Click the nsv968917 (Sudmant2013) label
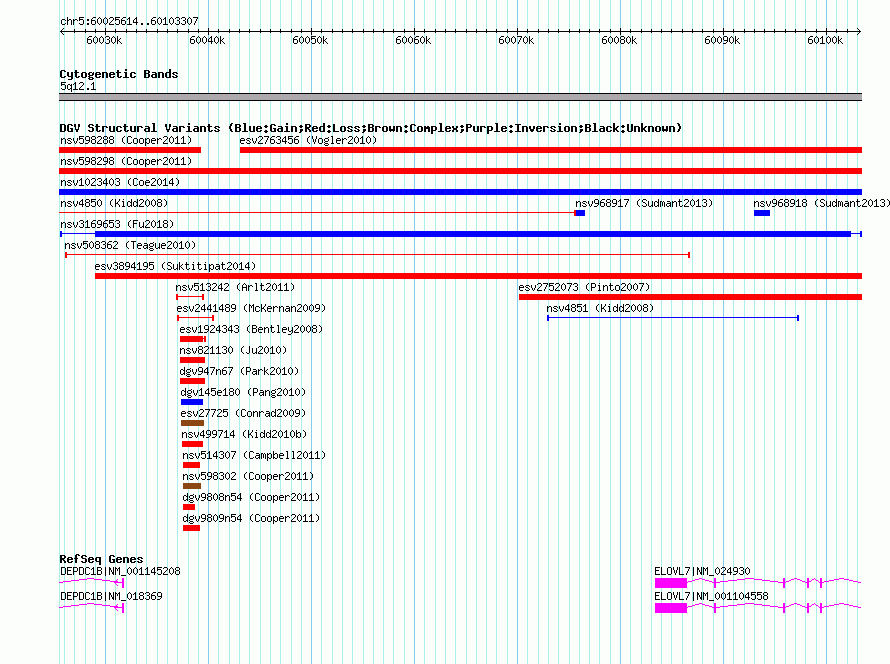Screen dimensions: 890x664 [644, 203]
